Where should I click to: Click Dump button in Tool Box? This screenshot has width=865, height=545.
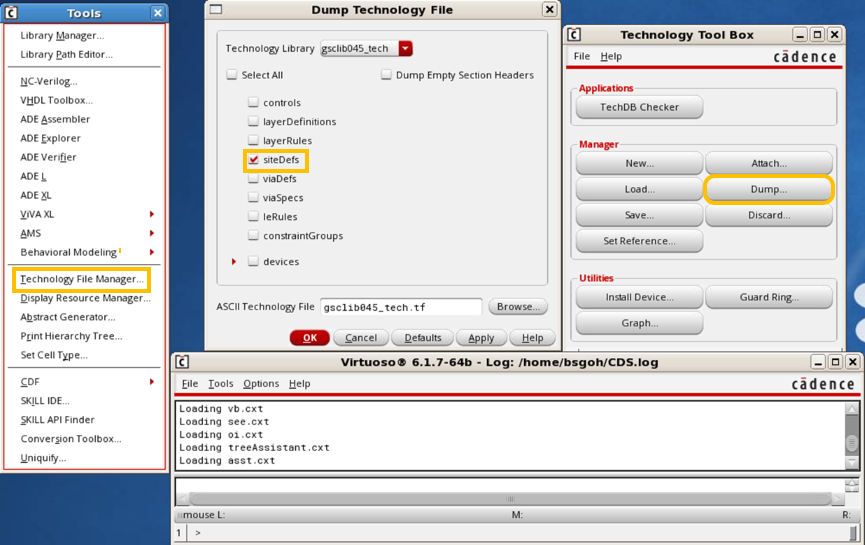tap(768, 189)
